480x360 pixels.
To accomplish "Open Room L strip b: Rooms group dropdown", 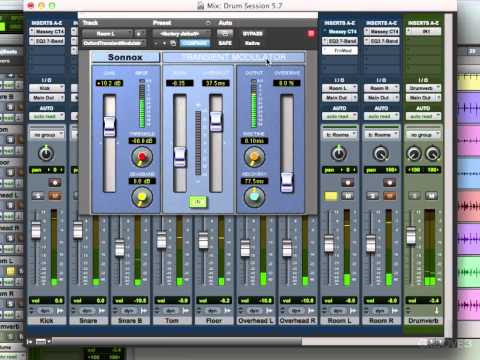I will [x=340, y=135].
